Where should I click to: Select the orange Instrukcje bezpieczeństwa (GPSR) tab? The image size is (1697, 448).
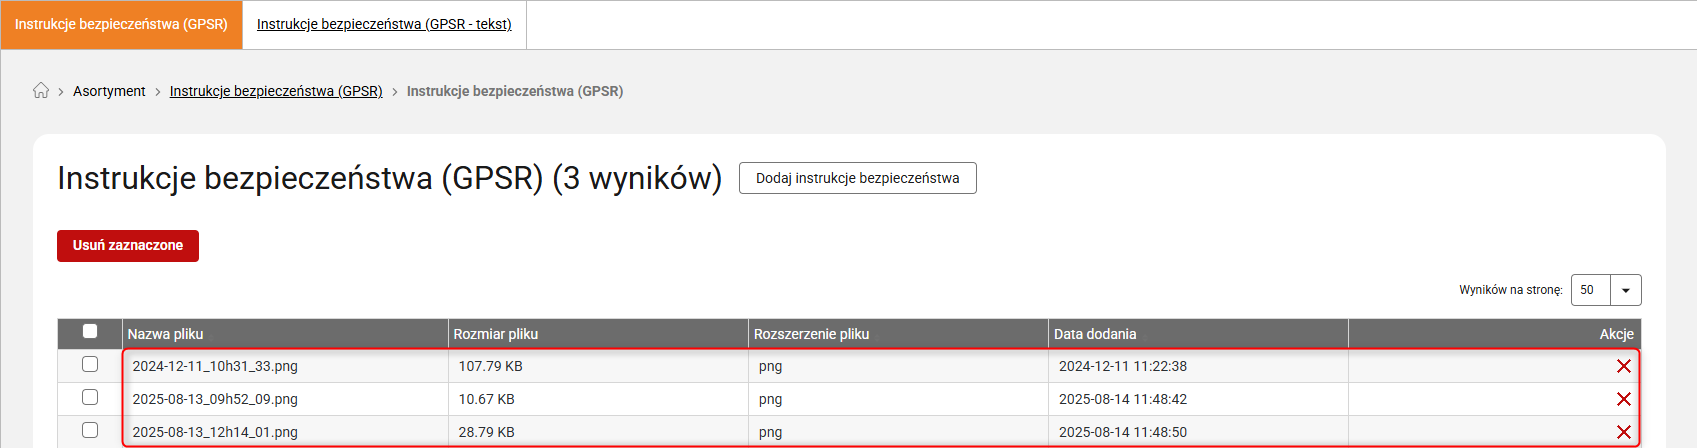(x=121, y=24)
